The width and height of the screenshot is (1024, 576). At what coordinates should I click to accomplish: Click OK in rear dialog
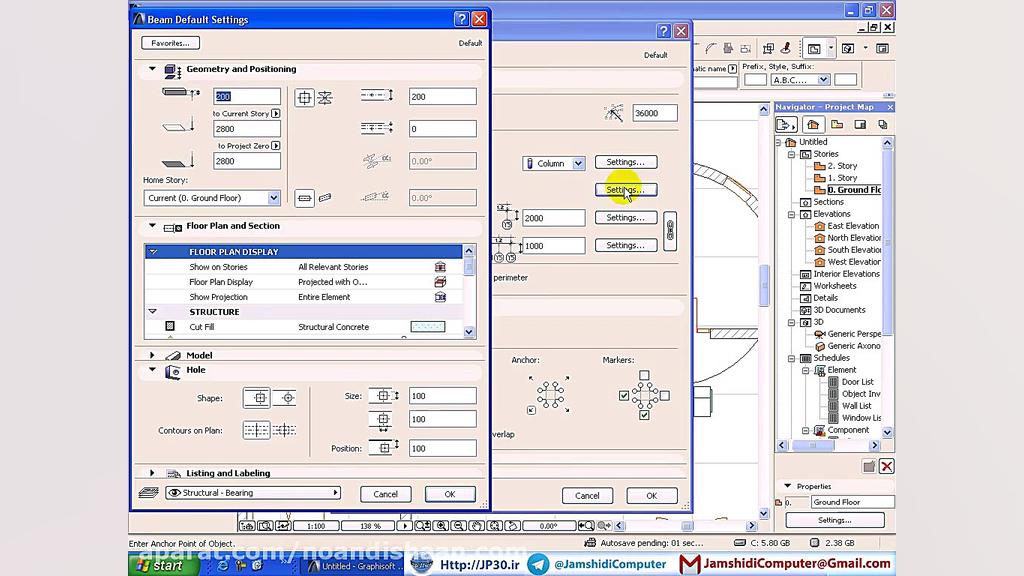tap(652, 496)
